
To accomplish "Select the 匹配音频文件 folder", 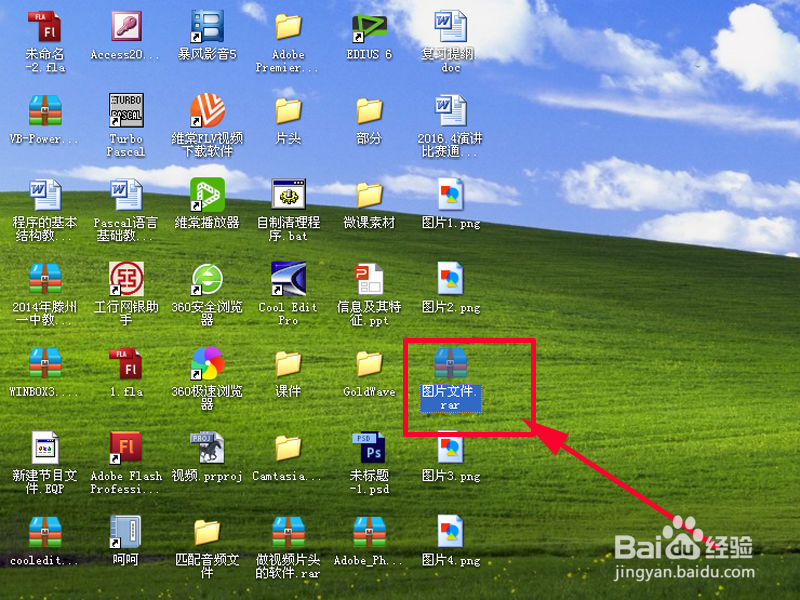I will click(207, 533).
